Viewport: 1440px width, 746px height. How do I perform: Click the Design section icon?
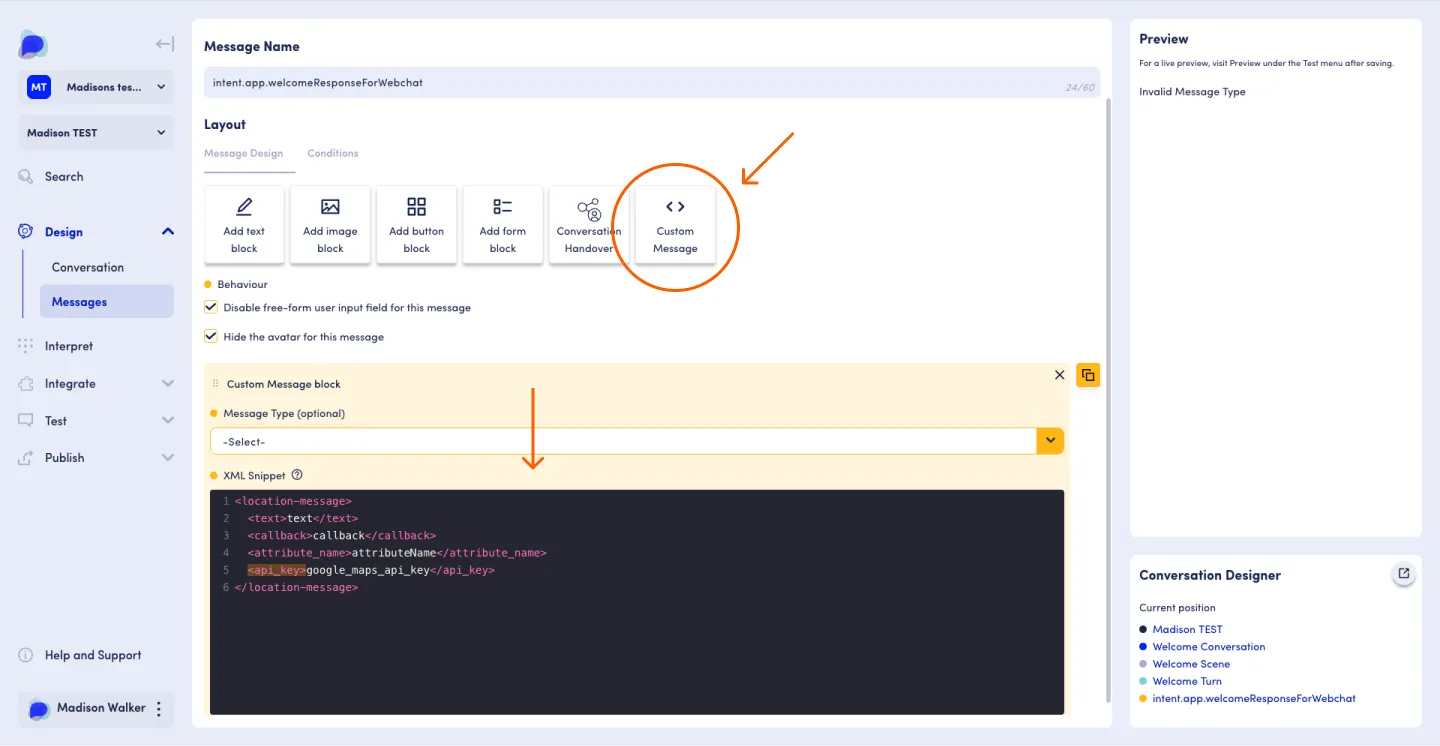[26, 231]
